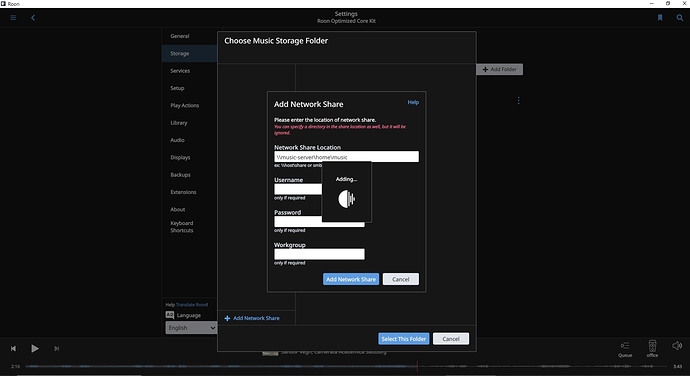Open search with the magnifier icon
Viewport: 690px width, 376px height.
click(680, 18)
